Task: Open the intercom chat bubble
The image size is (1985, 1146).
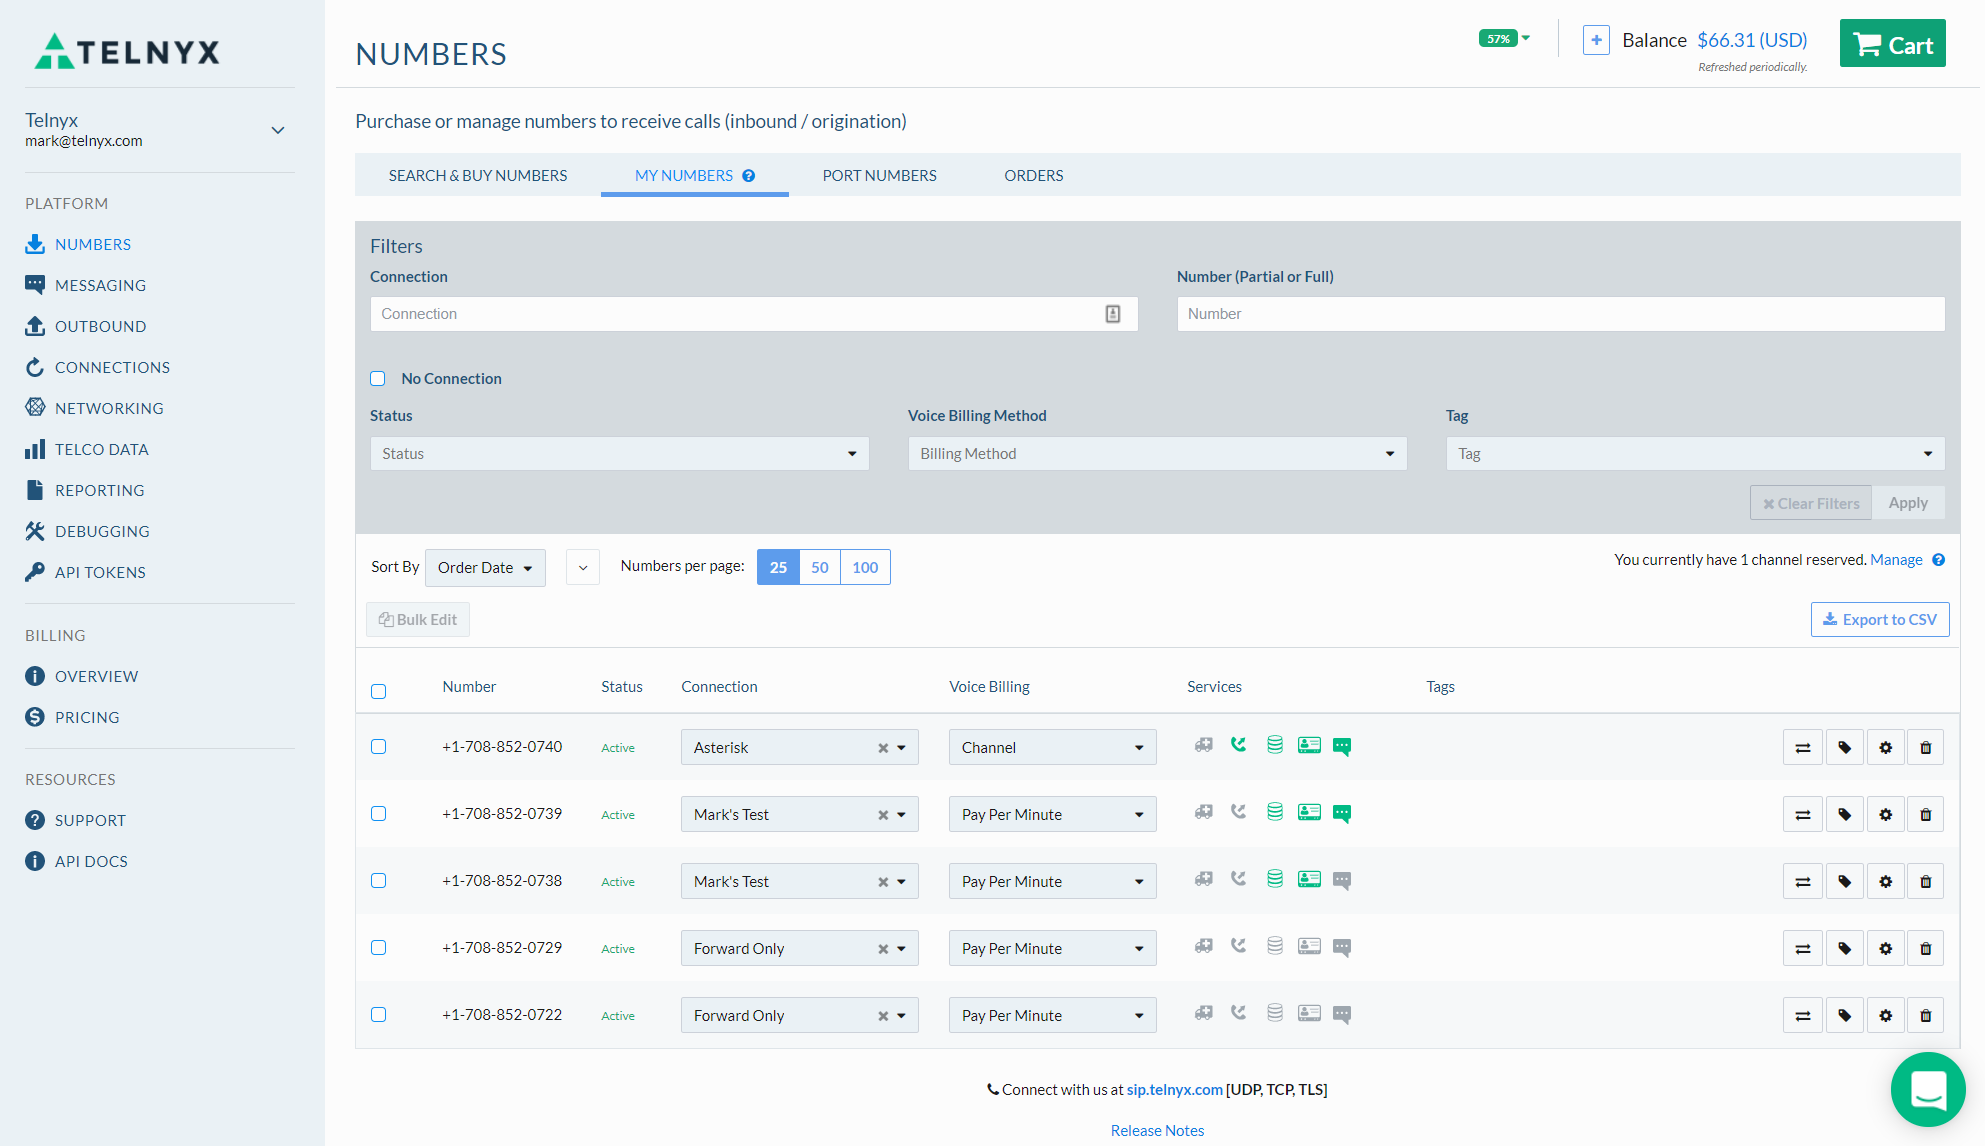Action: coord(1928,1089)
